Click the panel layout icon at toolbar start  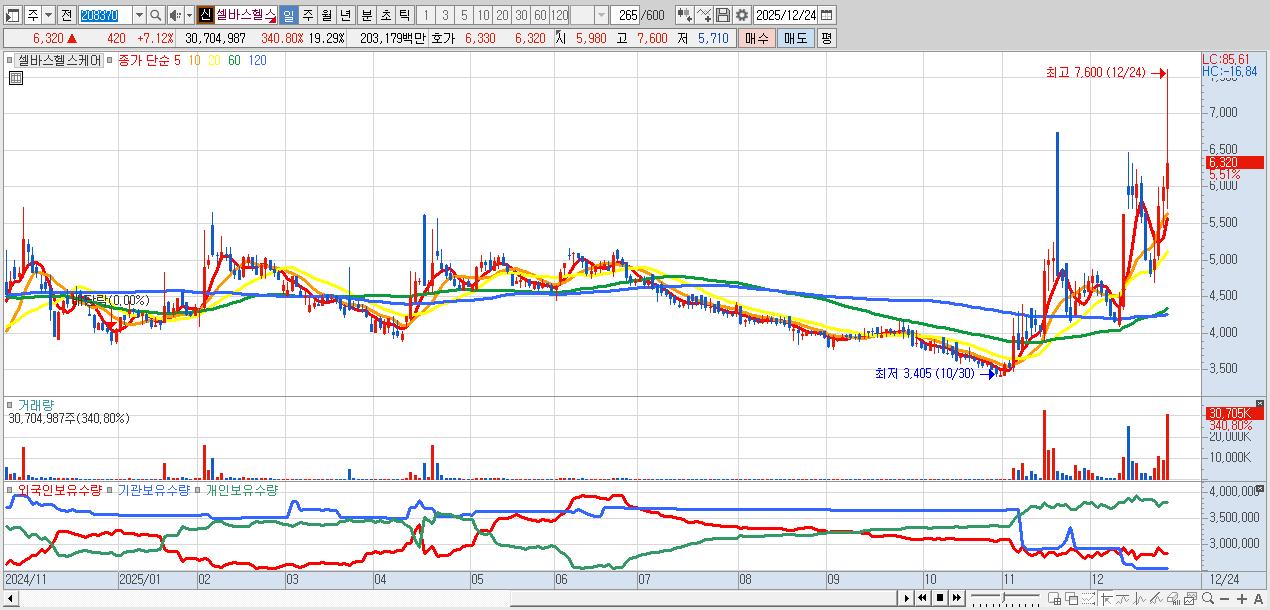point(13,15)
